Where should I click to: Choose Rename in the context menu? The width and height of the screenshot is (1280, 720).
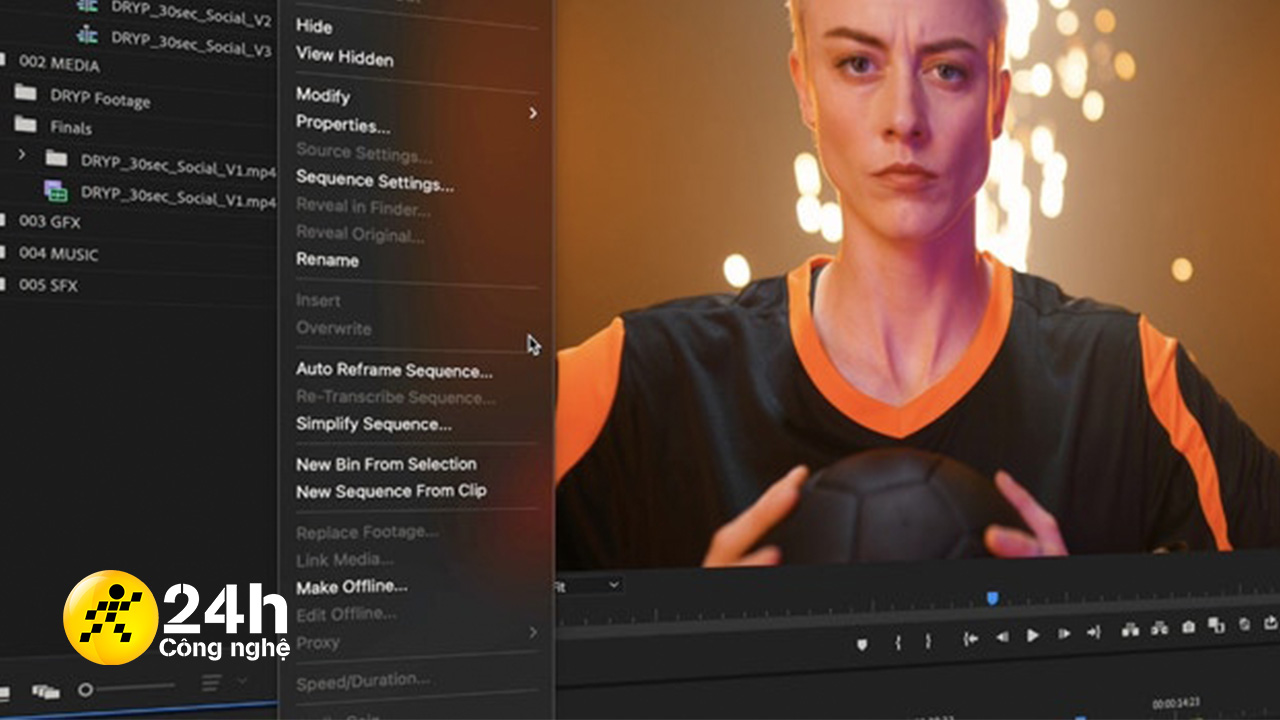(327, 260)
